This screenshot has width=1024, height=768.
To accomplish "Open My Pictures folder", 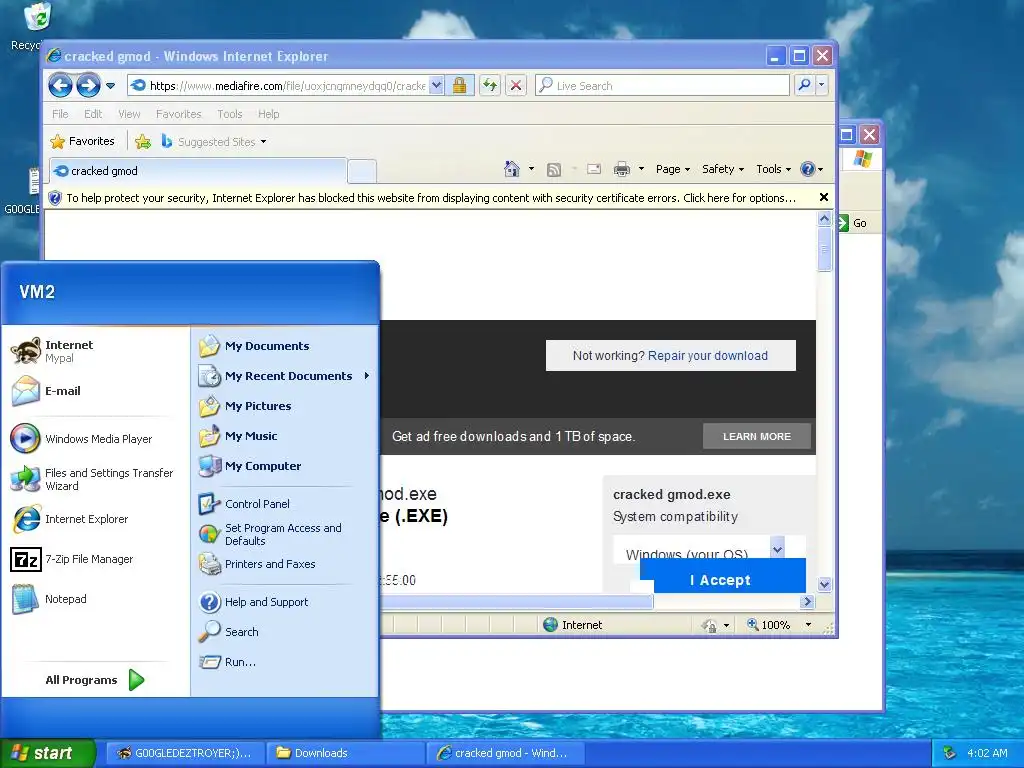I will 284,406.
